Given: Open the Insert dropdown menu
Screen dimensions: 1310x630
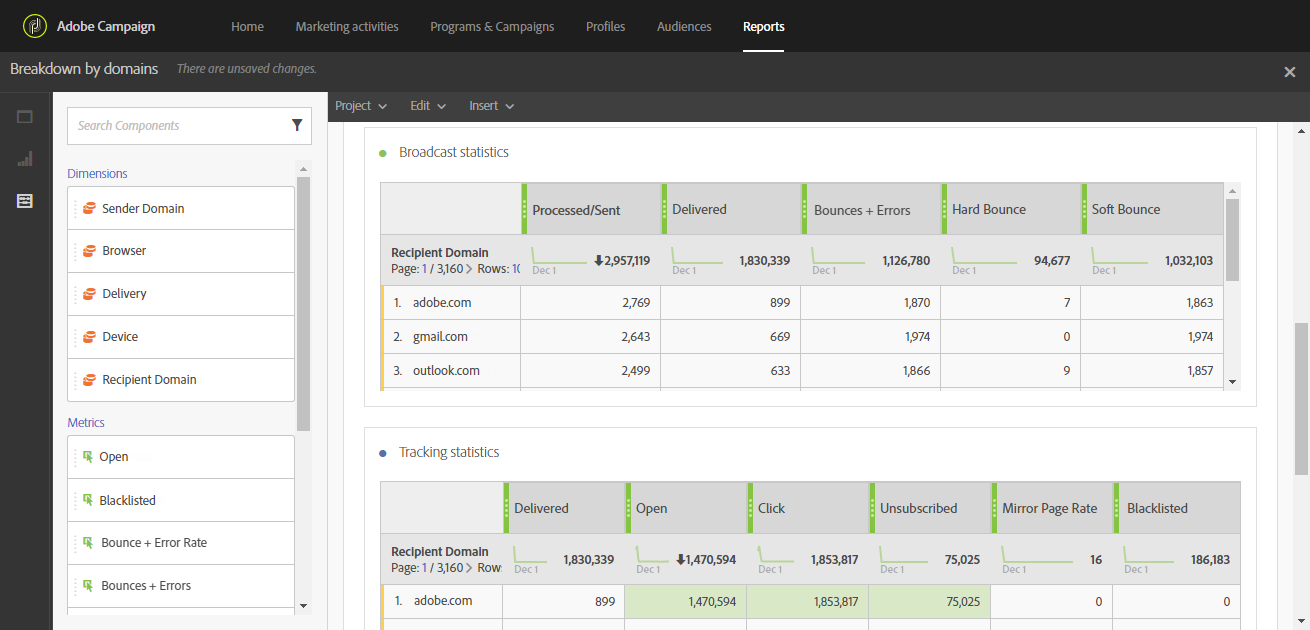Looking at the screenshot, I should tap(492, 106).
